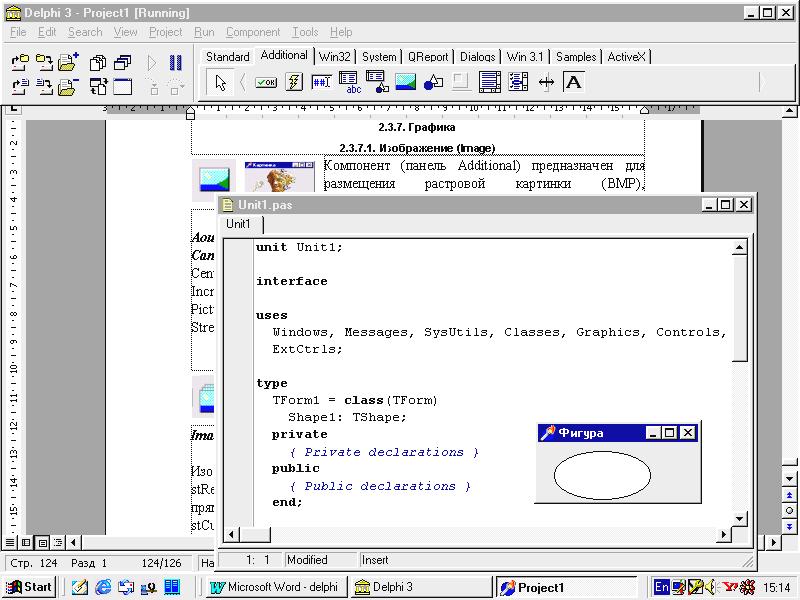Image resolution: width=800 pixels, height=600 pixels.
Task: Open the Component menu
Action: pos(253,32)
